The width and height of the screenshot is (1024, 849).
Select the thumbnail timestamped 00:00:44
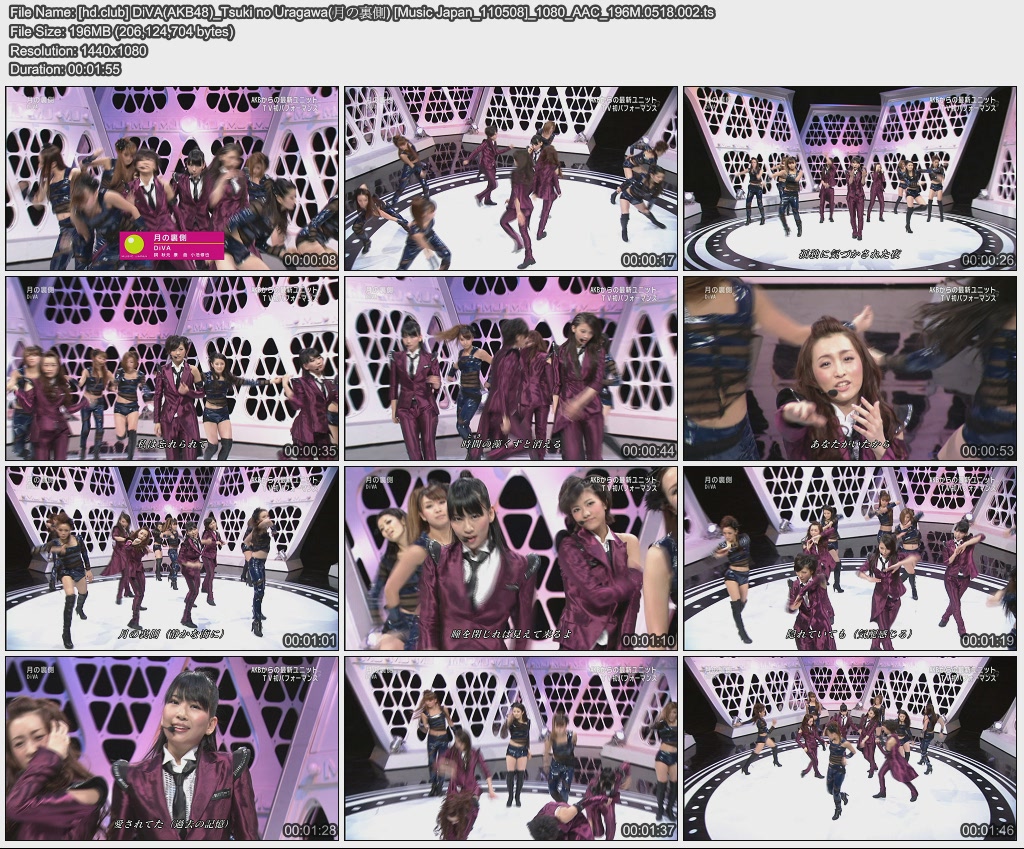pyautogui.click(x=511, y=368)
